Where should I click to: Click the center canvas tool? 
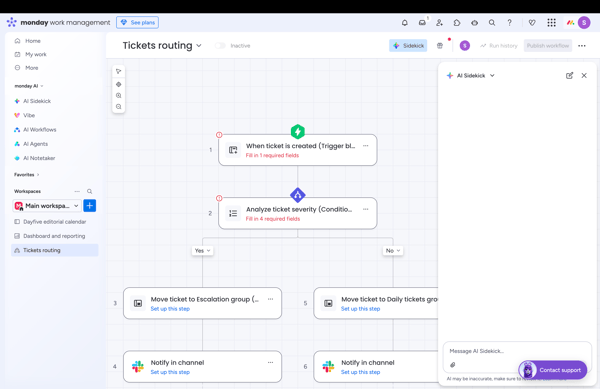click(x=119, y=85)
